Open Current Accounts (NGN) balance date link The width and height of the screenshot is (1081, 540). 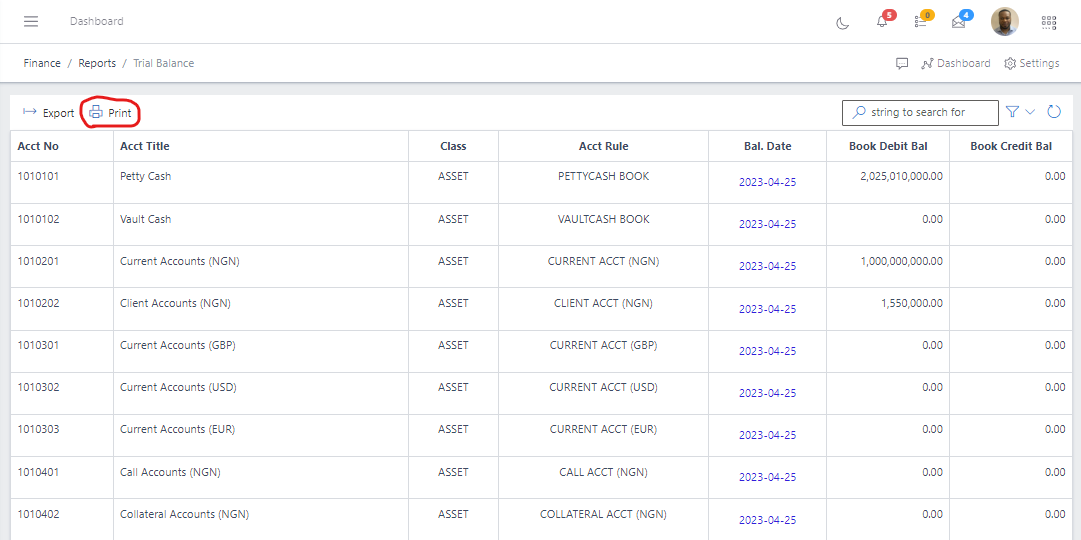tap(767, 266)
